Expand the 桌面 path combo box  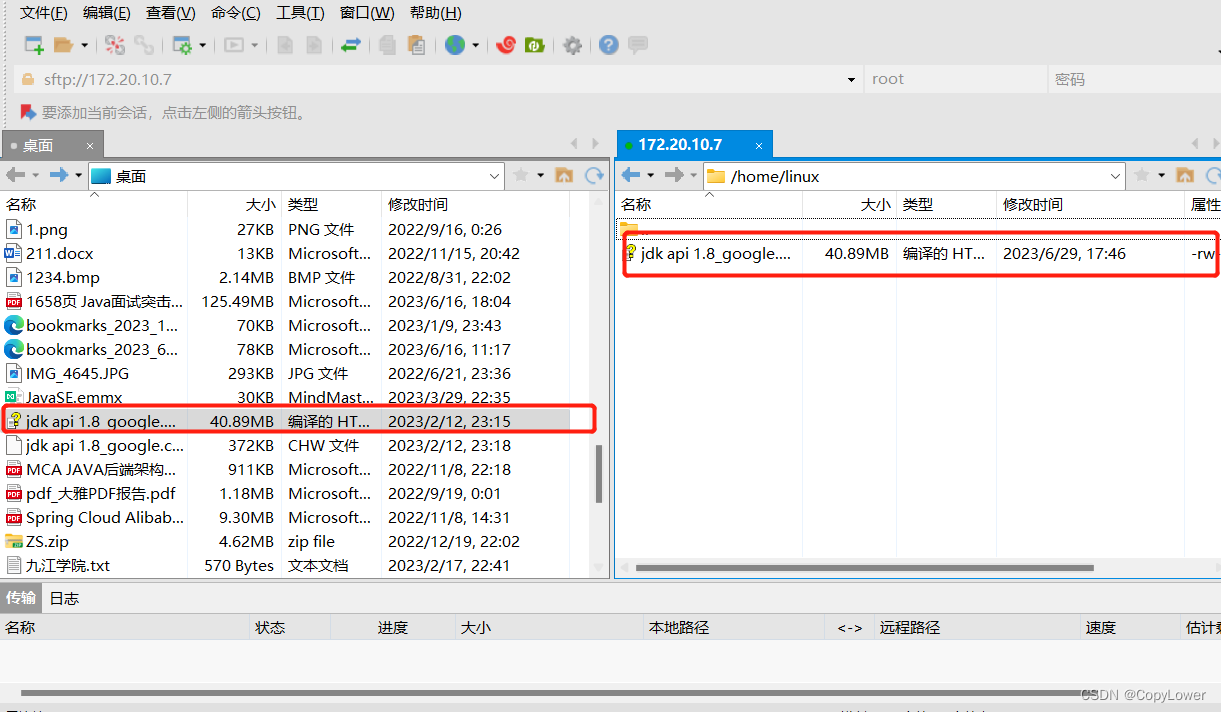pyautogui.click(x=495, y=176)
